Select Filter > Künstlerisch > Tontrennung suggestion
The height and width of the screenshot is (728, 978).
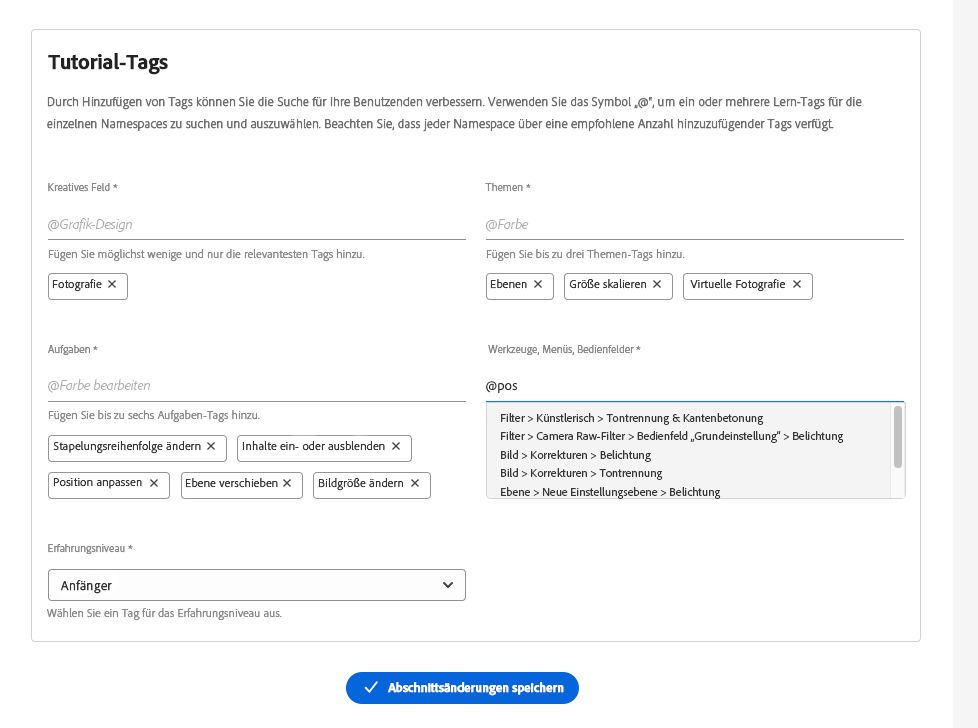pos(631,418)
